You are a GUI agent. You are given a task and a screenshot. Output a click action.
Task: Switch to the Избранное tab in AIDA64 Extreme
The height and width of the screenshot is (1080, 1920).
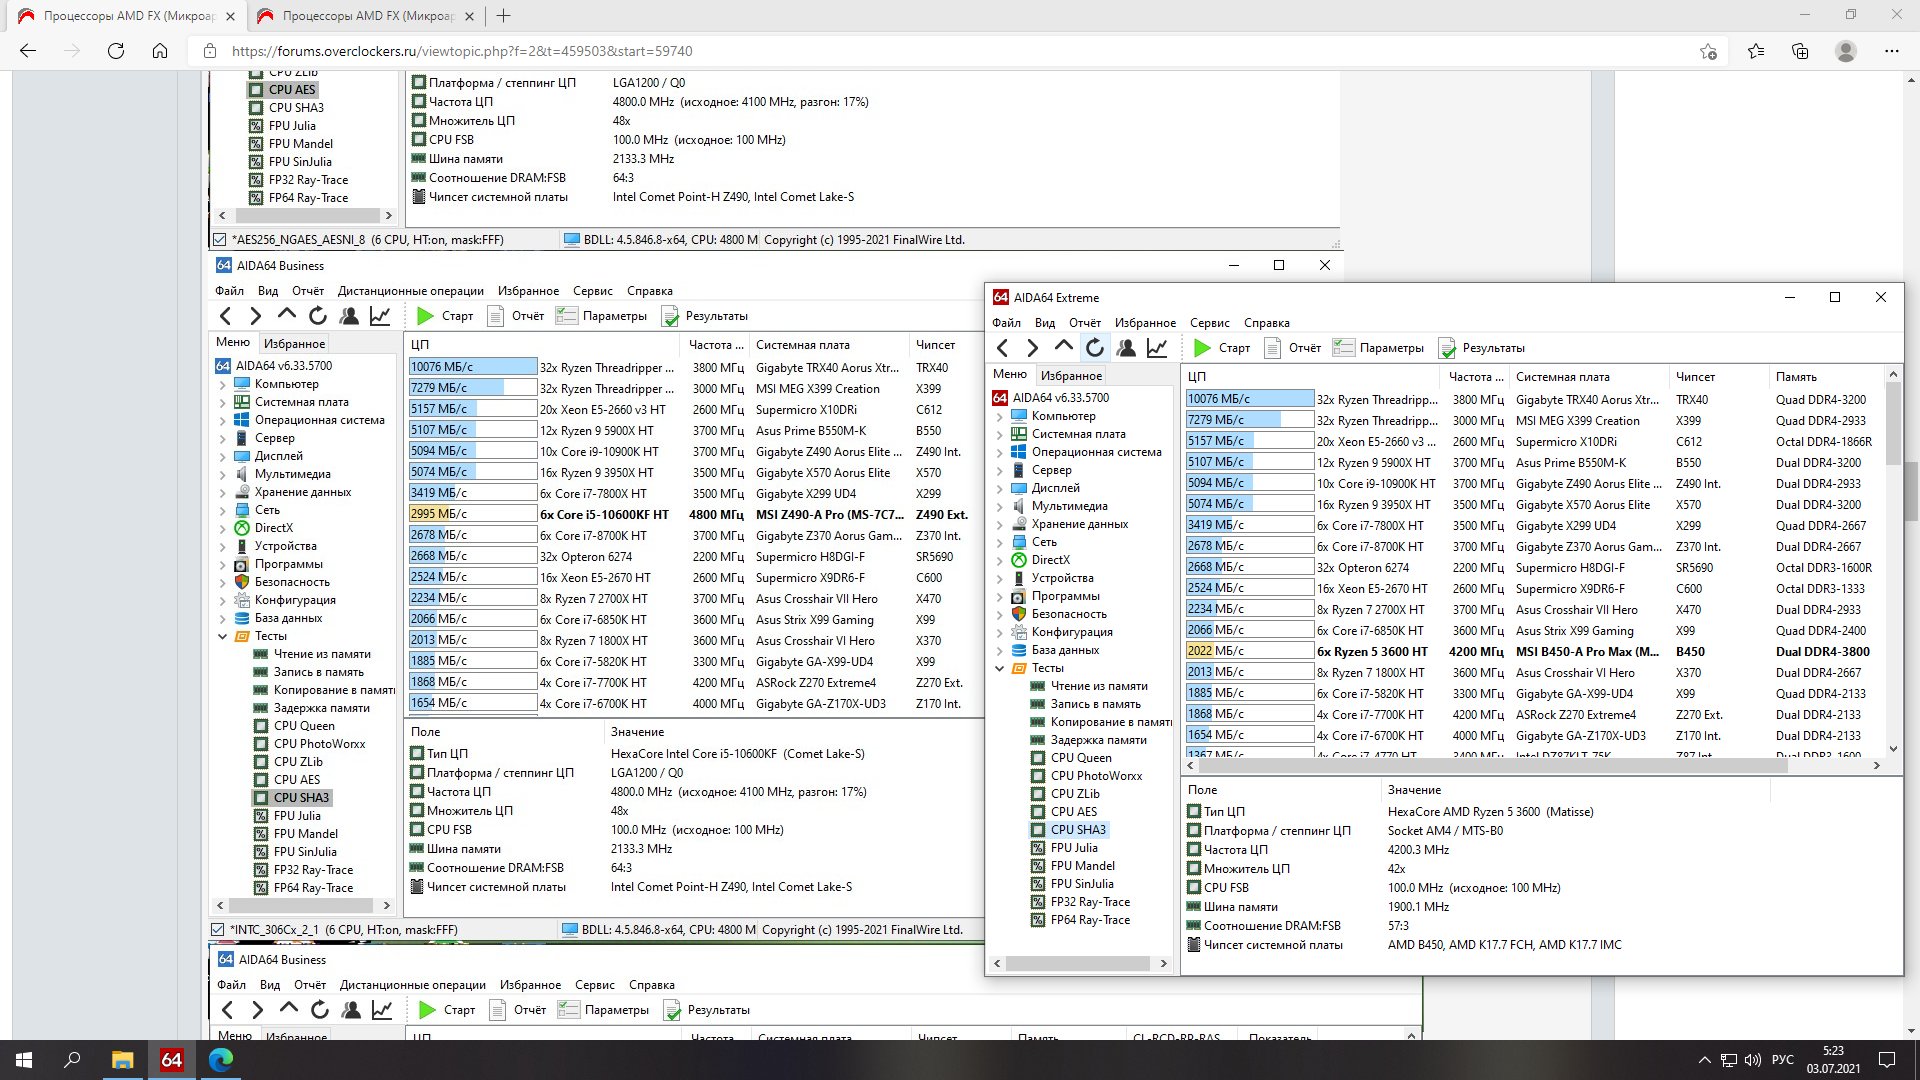coord(1071,376)
